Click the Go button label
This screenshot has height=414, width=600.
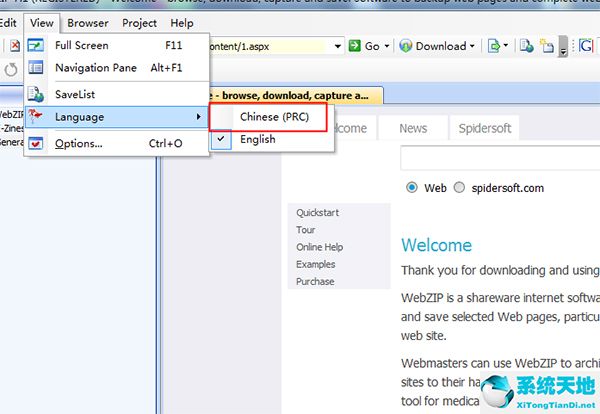pos(372,46)
